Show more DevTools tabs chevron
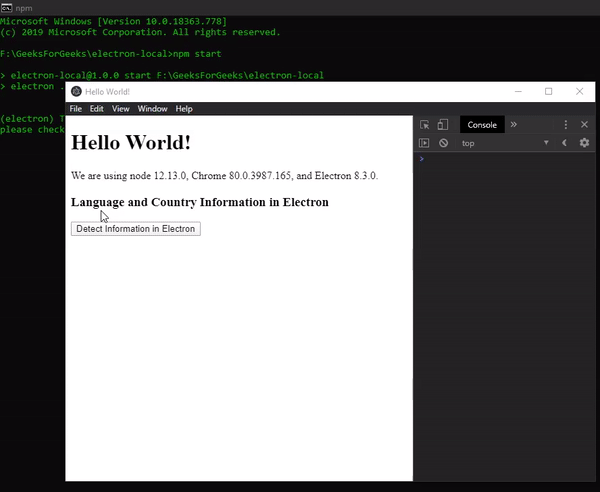600x492 pixels. click(514, 124)
